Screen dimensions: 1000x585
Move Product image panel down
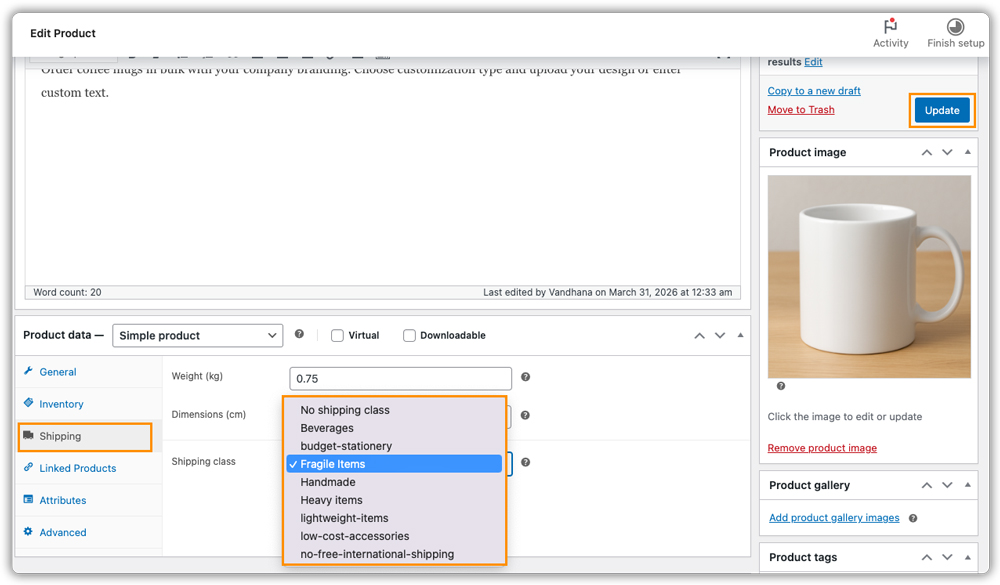[x=947, y=152]
